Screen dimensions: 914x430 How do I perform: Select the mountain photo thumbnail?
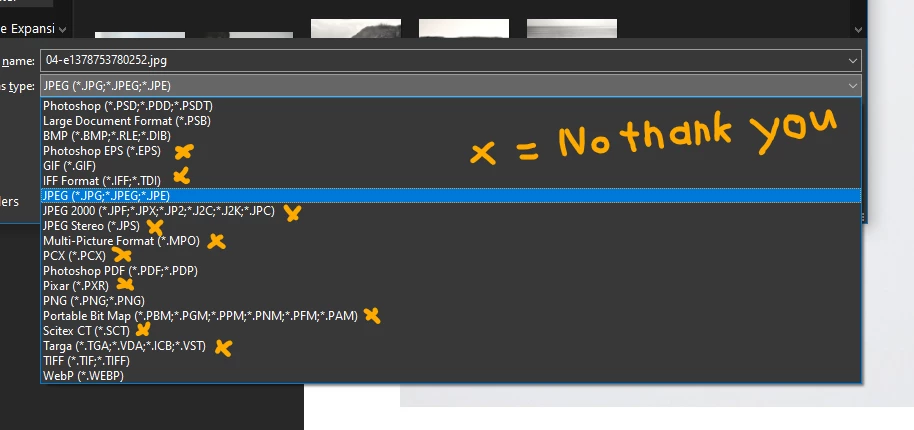[356, 29]
